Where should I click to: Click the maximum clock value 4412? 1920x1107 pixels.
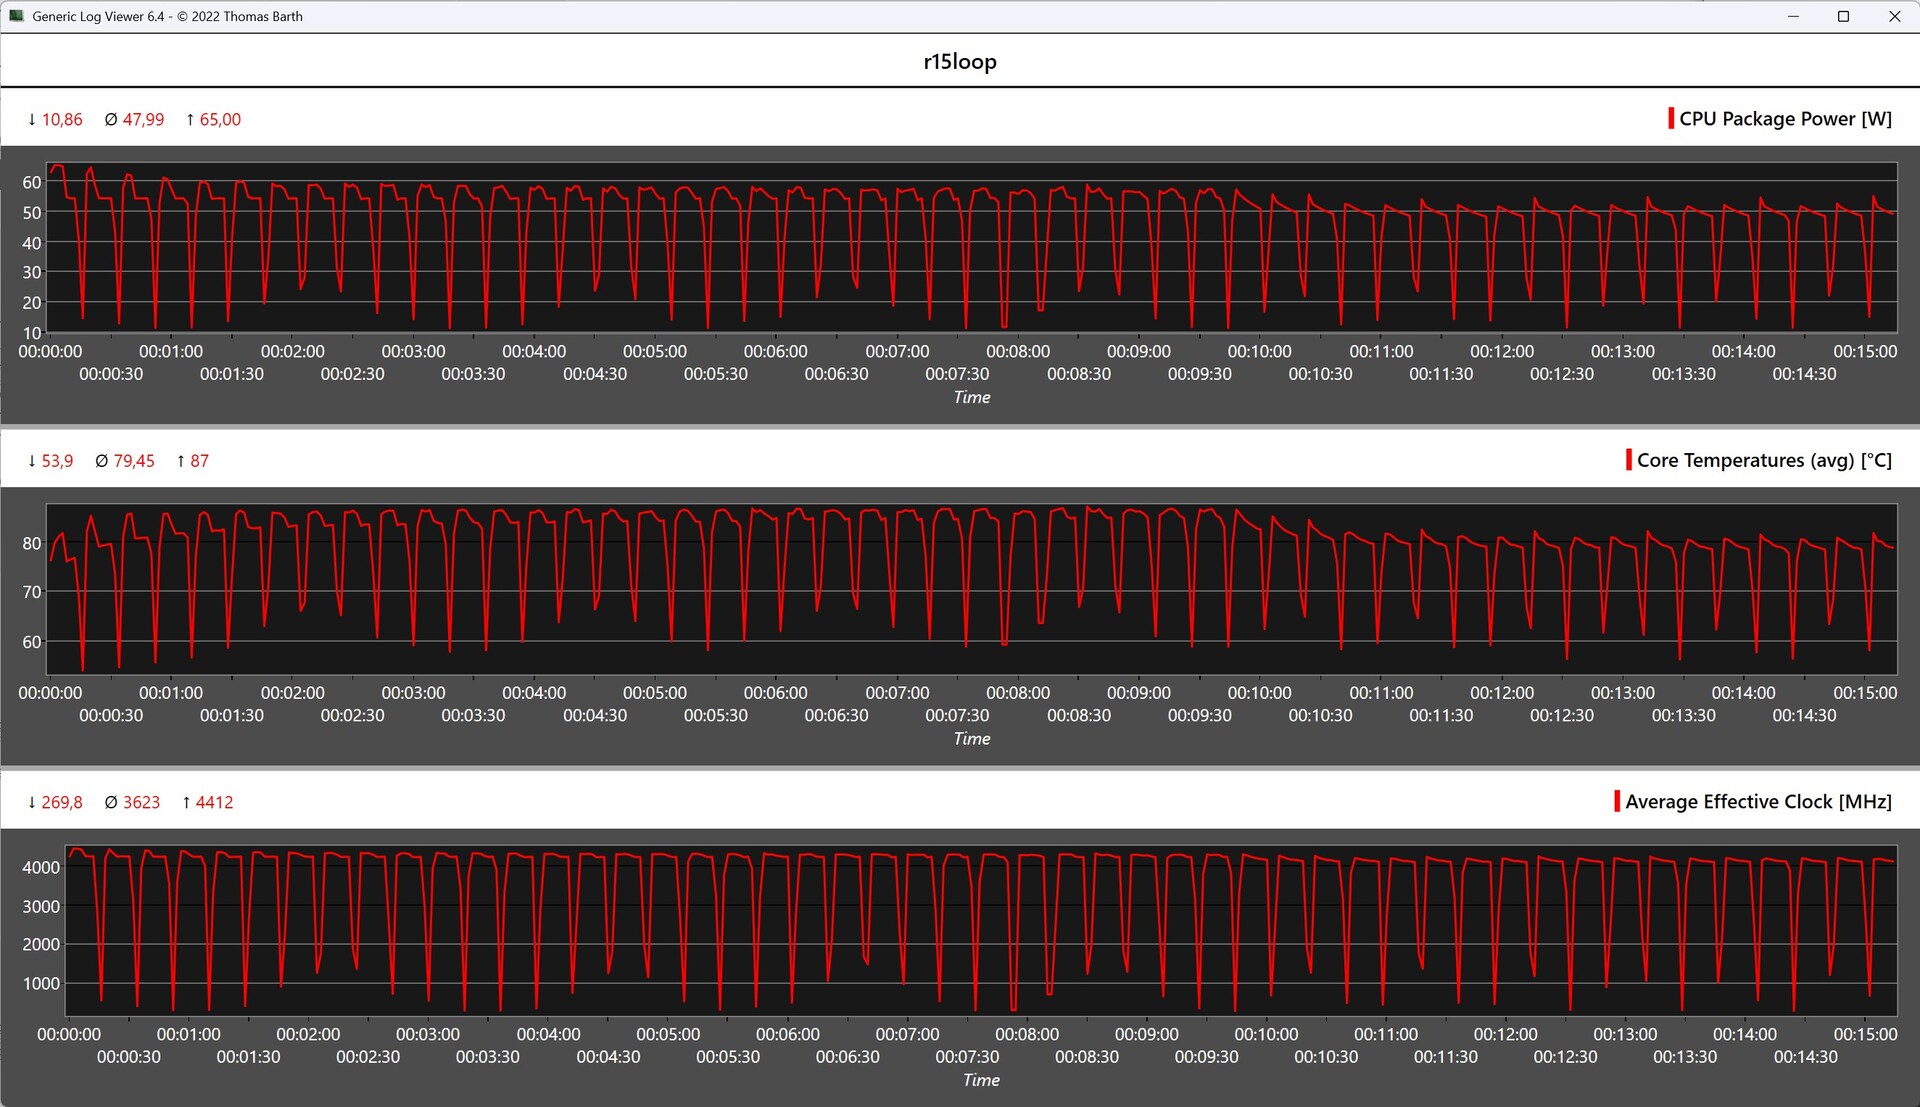tap(214, 803)
